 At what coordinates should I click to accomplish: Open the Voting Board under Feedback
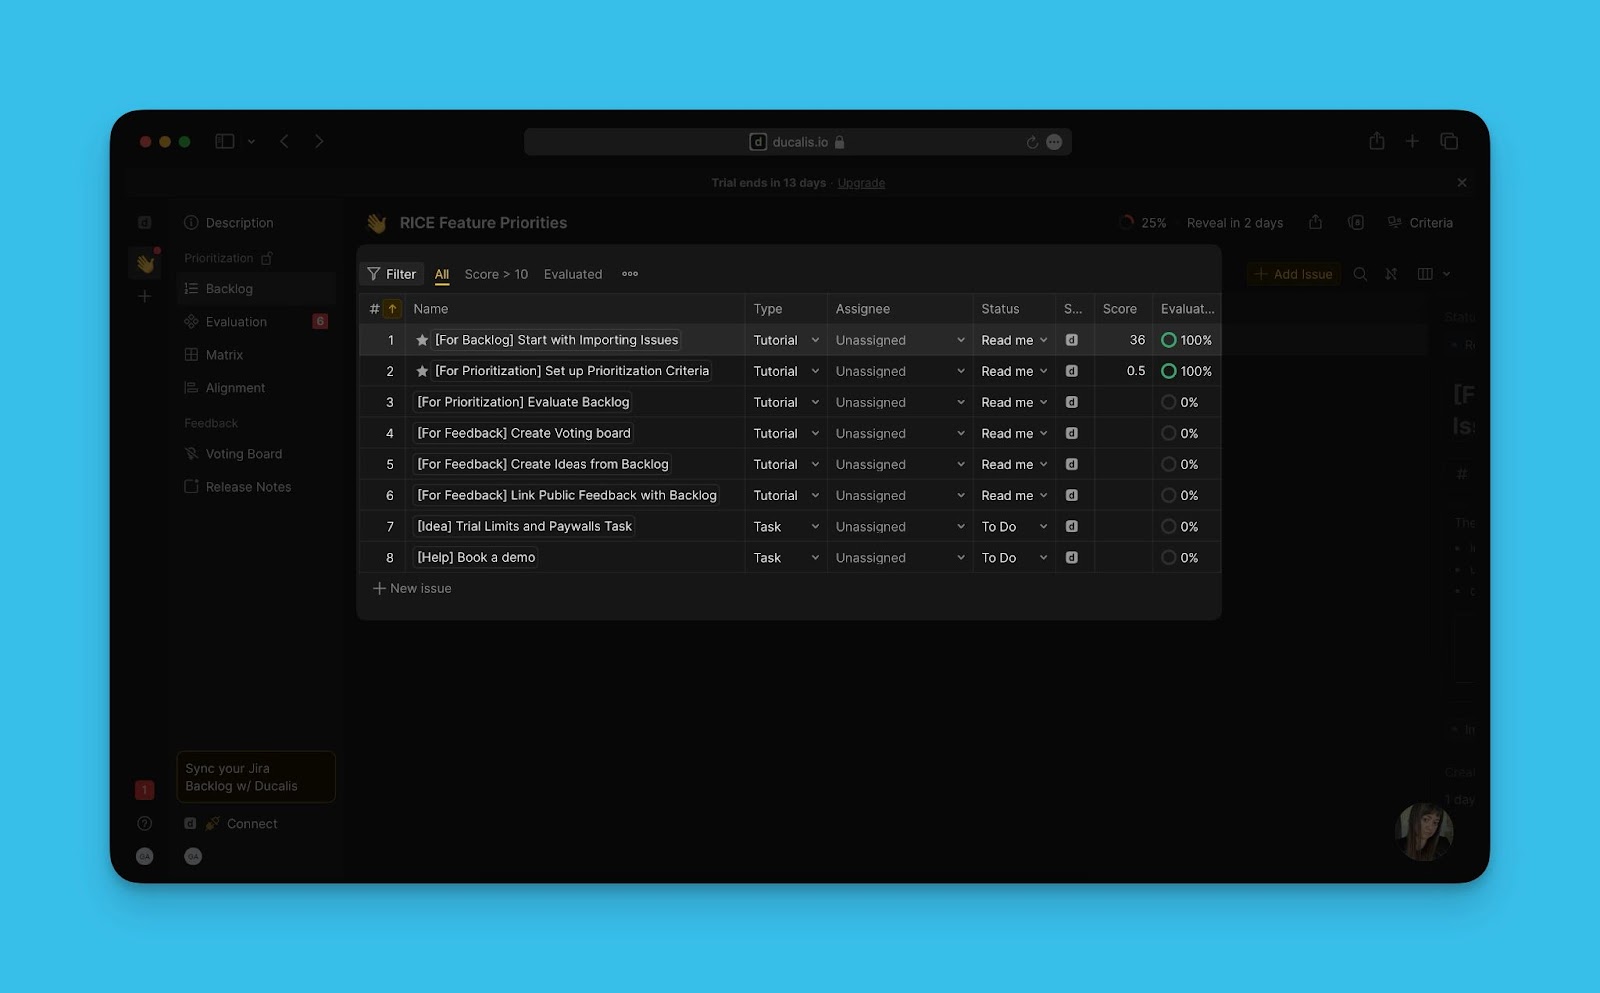pos(243,453)
